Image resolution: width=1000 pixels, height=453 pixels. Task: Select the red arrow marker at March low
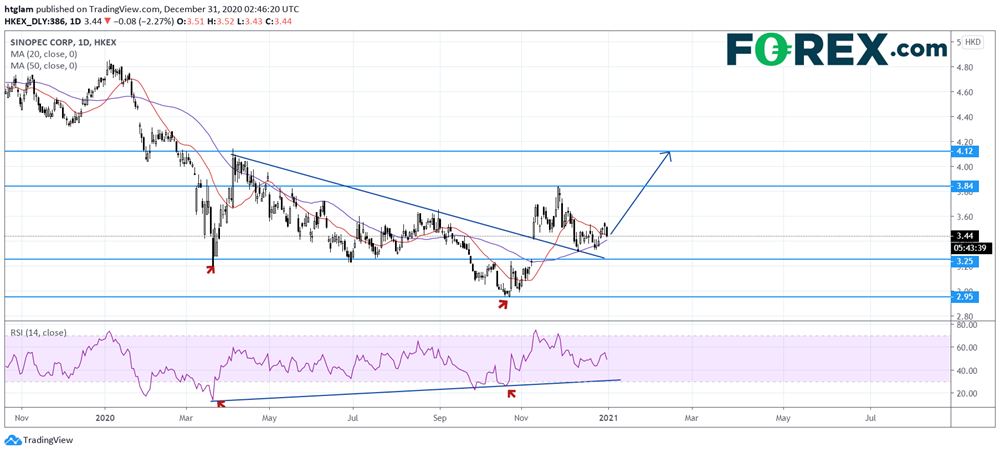(x=212, y=268)
